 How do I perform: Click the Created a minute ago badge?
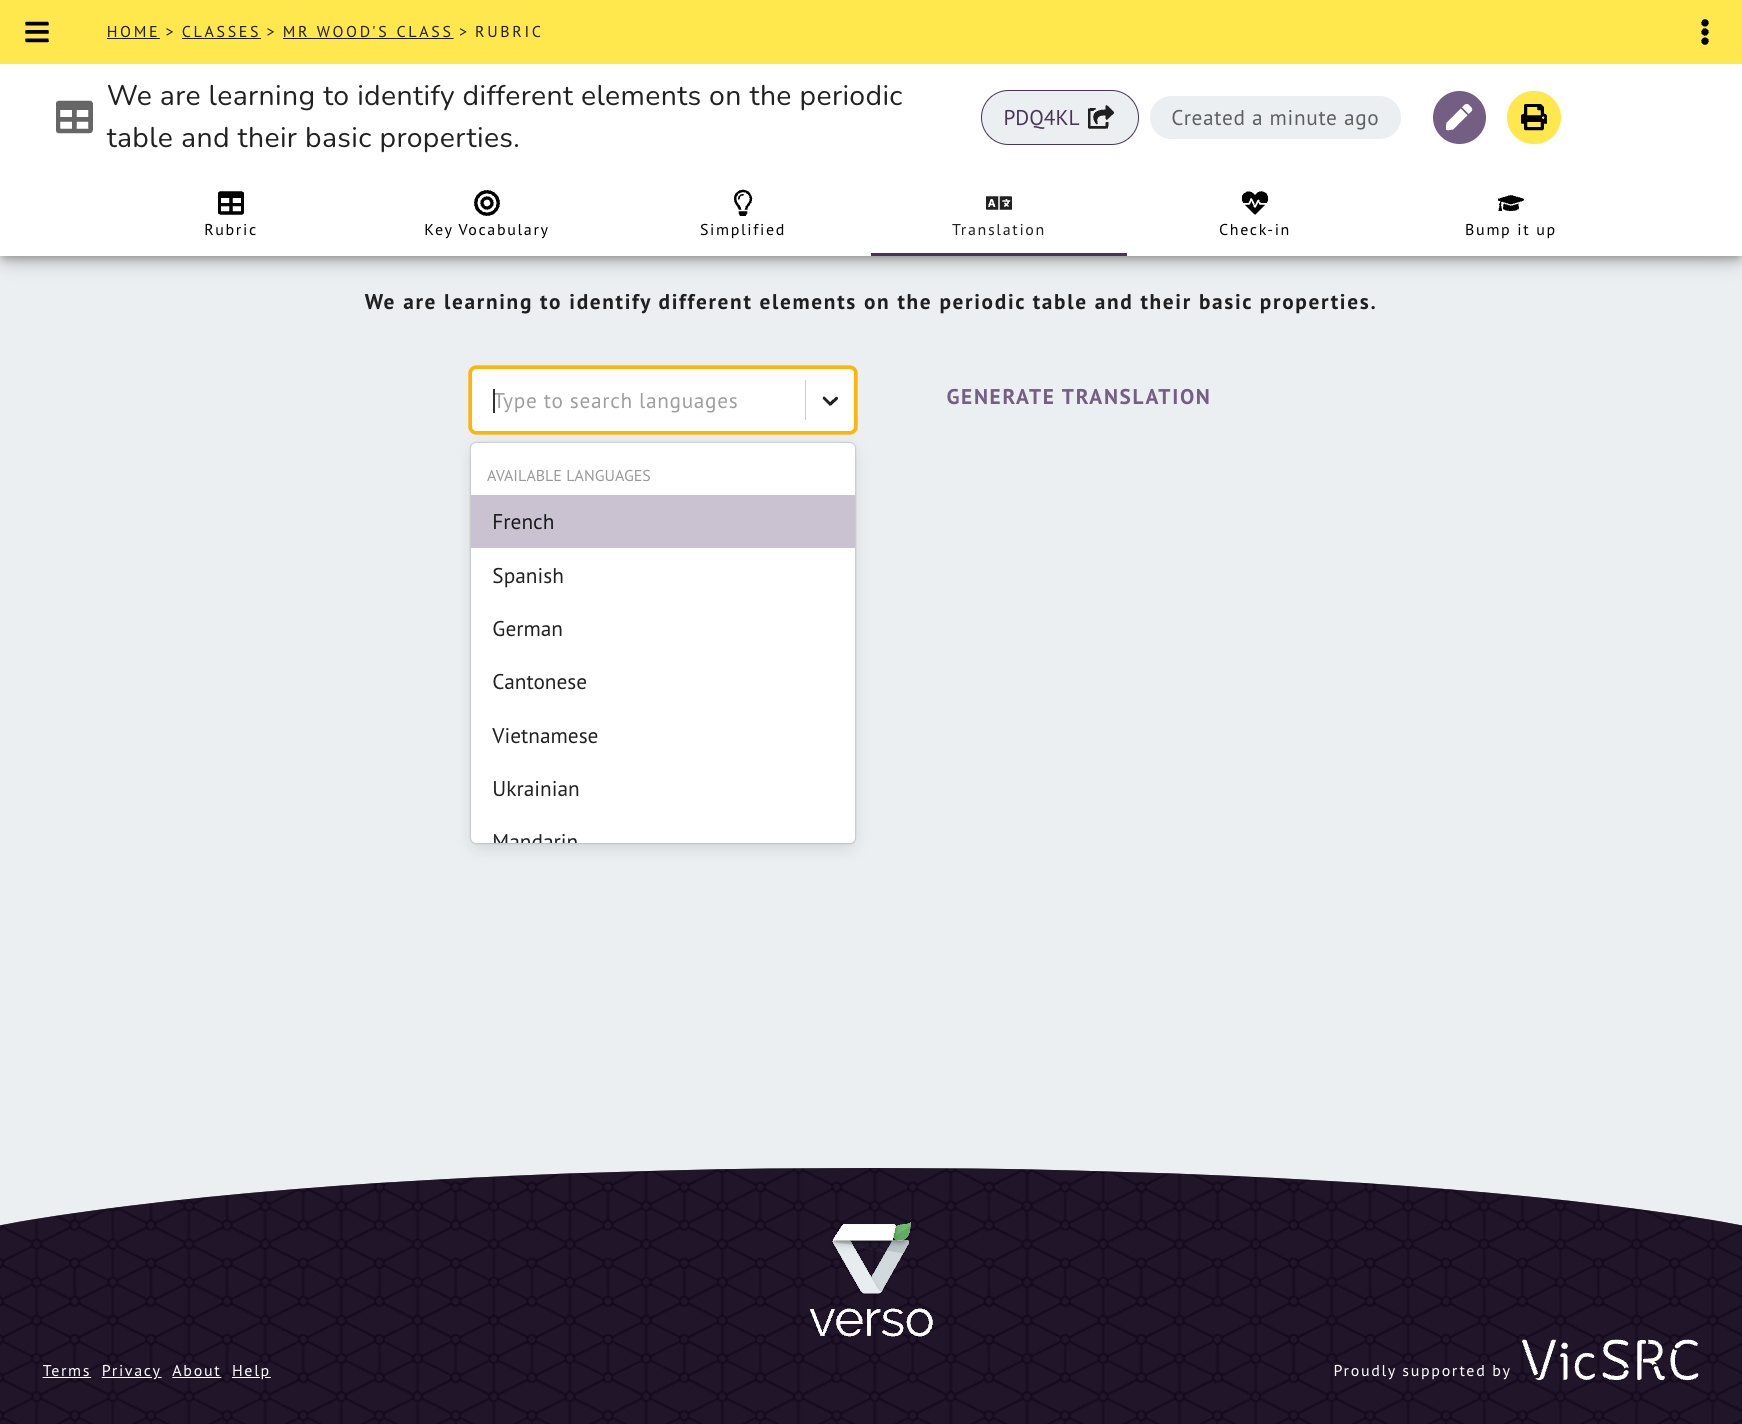pyautogui.click(x=1275, y=118)
